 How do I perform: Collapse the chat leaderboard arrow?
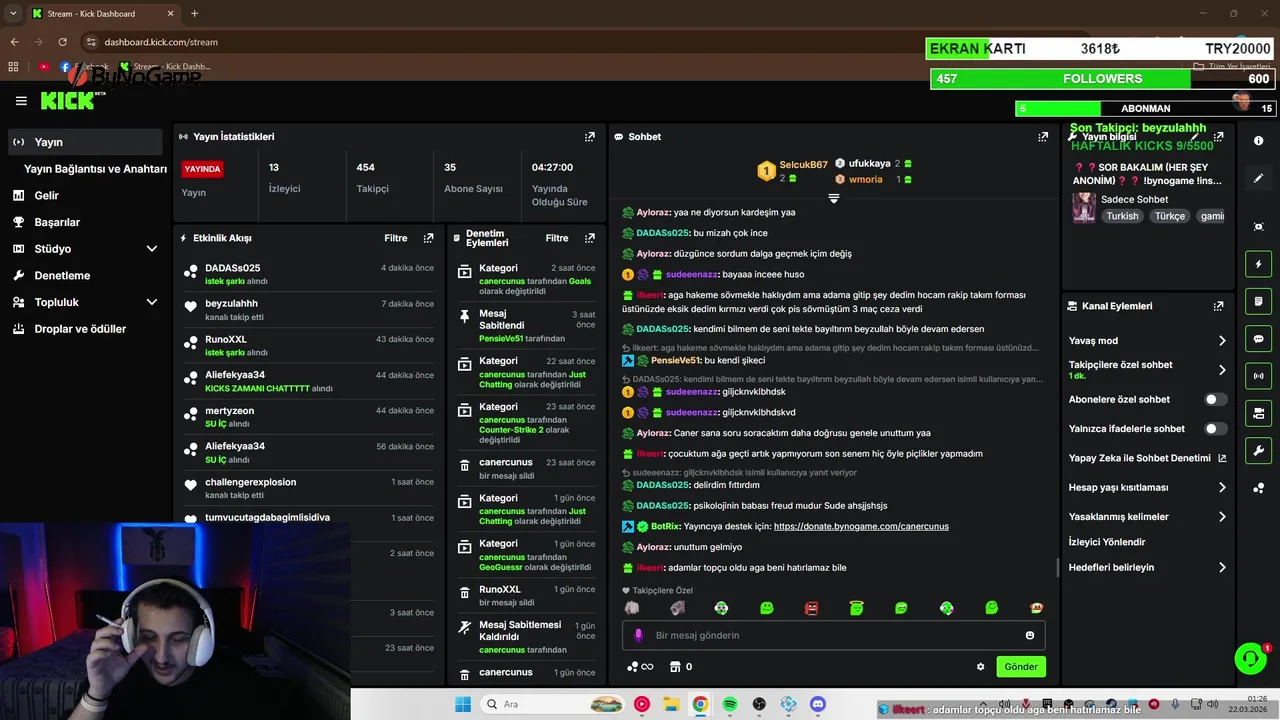833,199
